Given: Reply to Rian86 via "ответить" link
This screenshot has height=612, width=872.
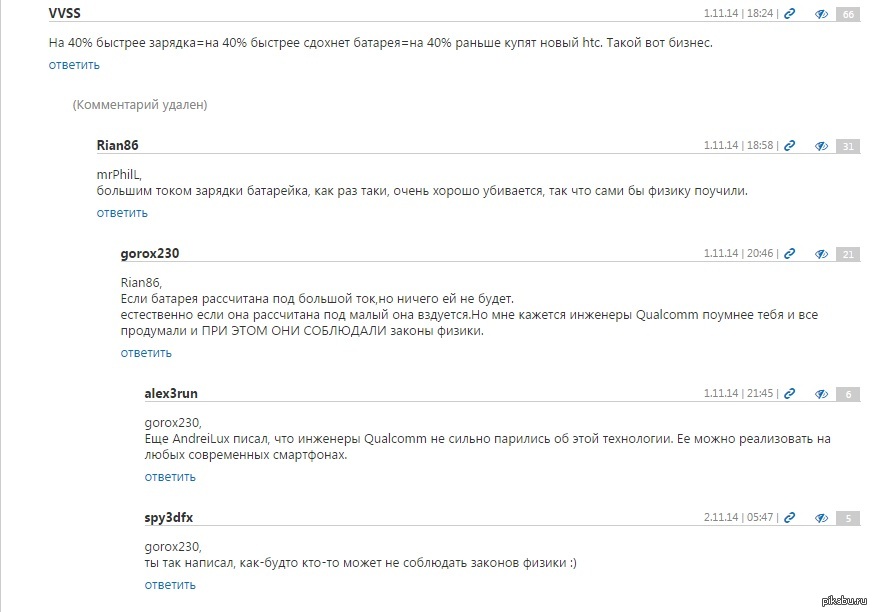Looking at the screenshot, I should (122, 212).
